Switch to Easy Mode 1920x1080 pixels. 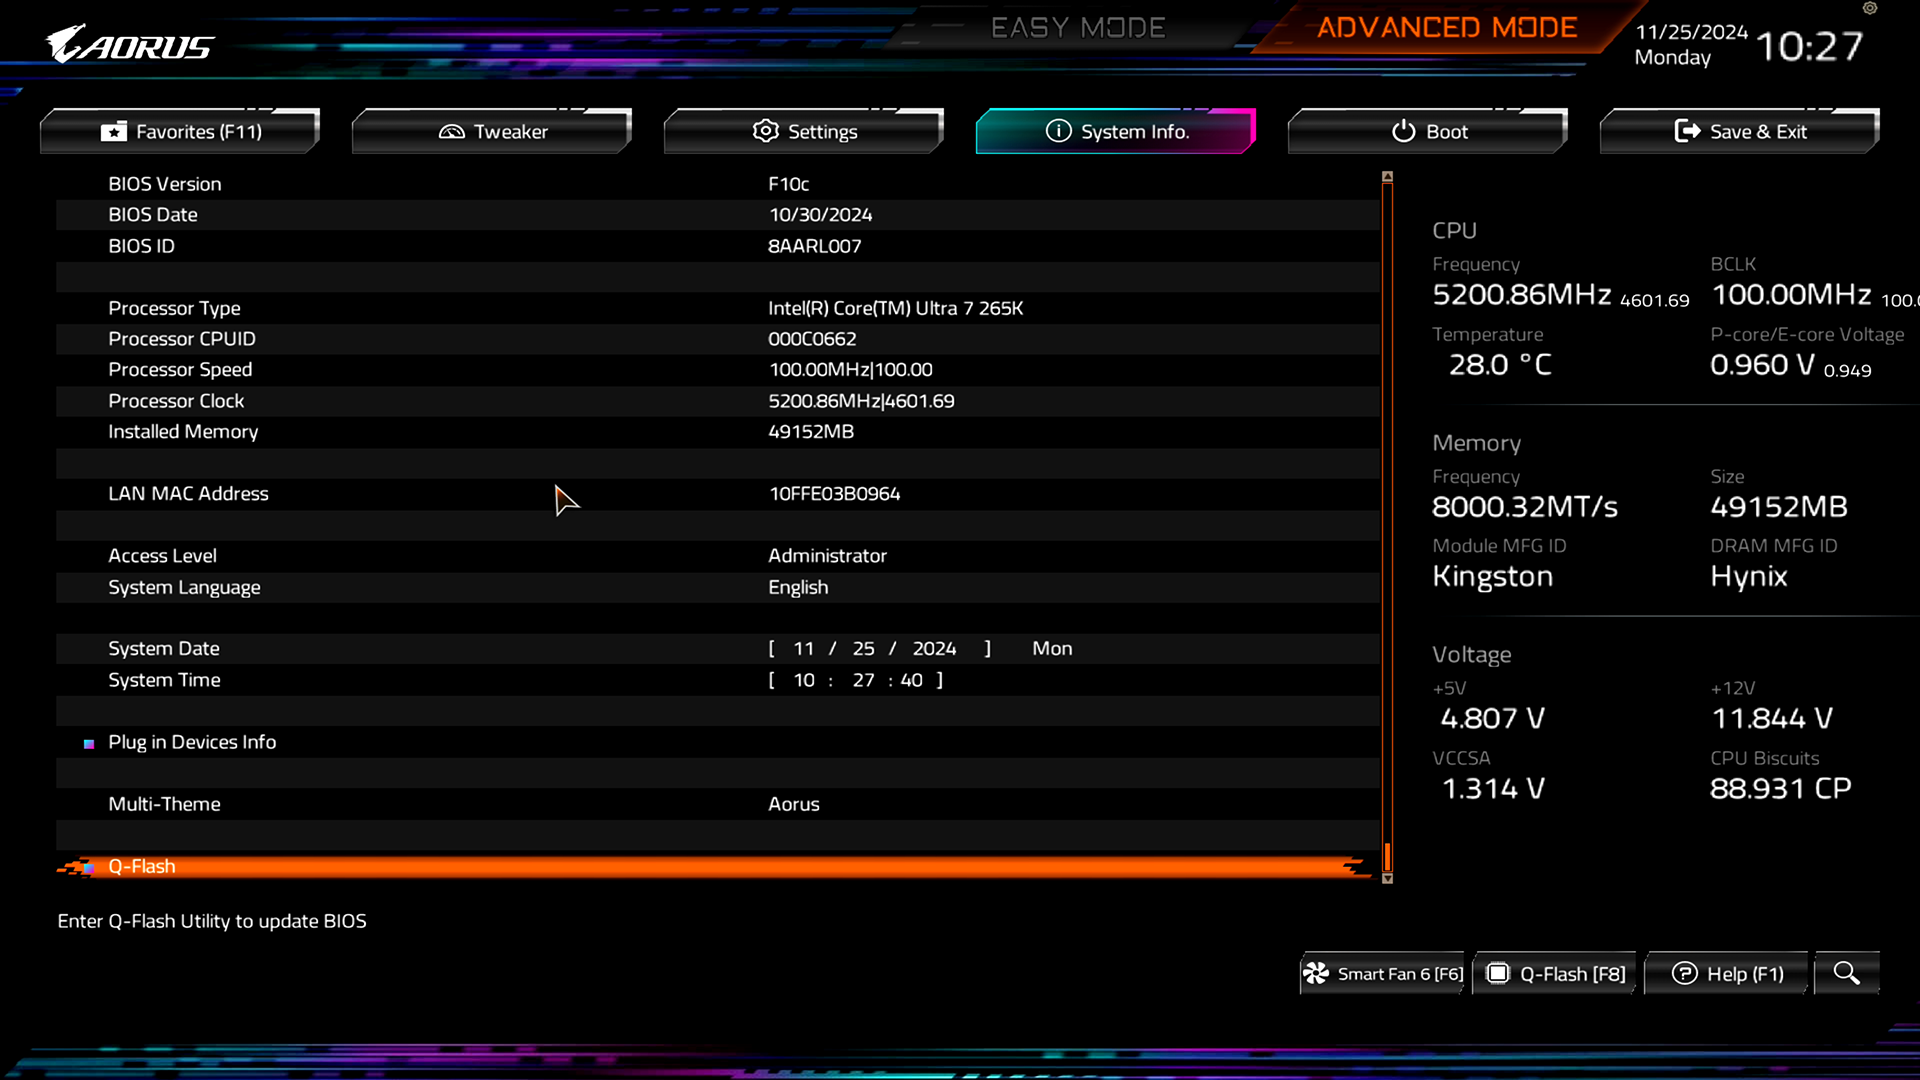(x=1078, y=27)
